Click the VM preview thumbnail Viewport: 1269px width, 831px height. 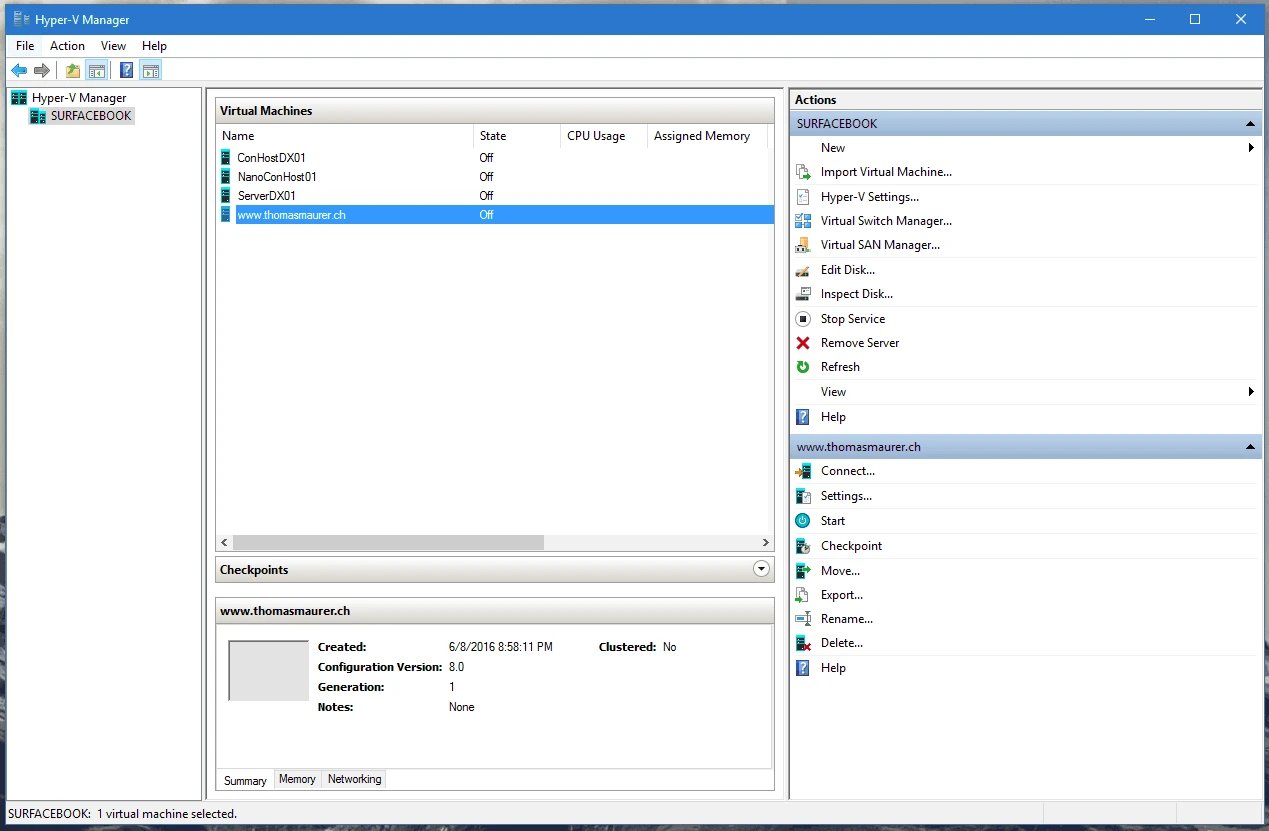click(268, 671)
